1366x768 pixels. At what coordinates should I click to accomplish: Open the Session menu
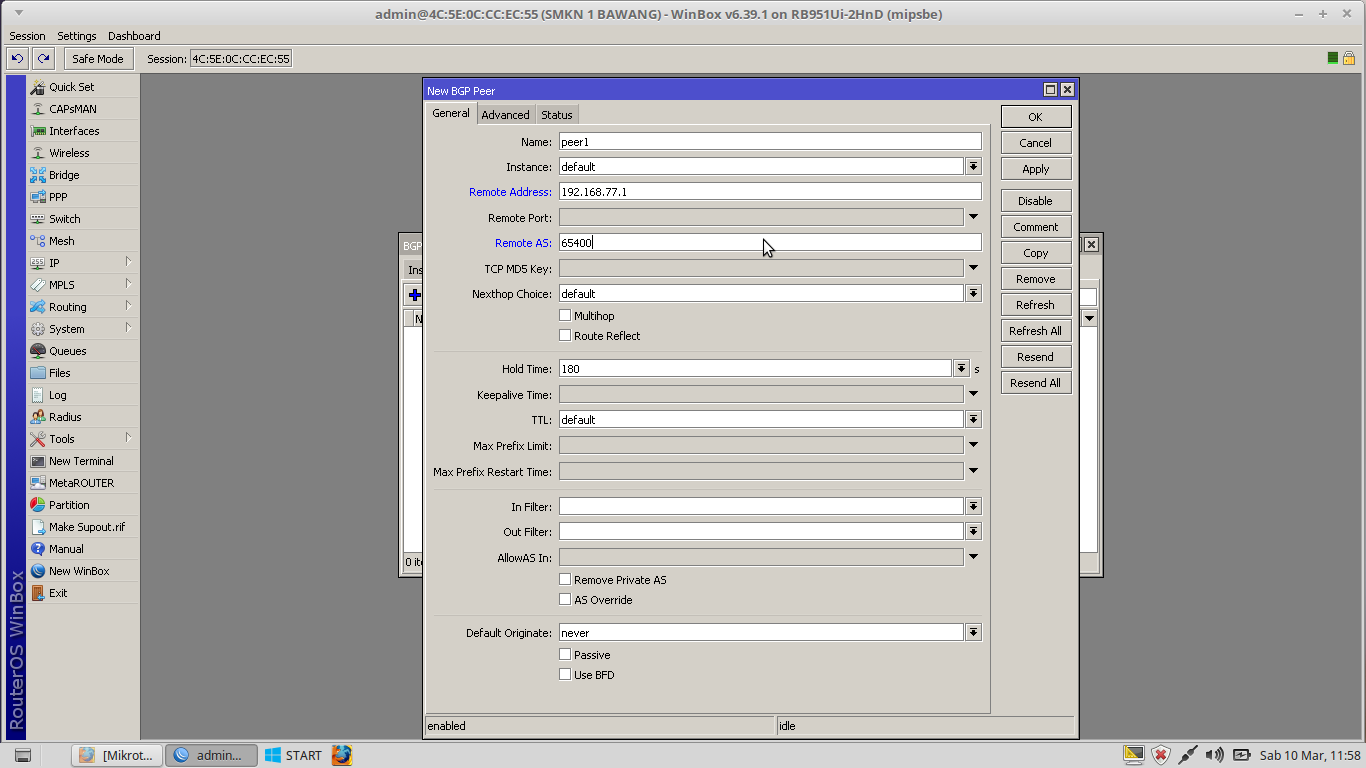[27, 36]
